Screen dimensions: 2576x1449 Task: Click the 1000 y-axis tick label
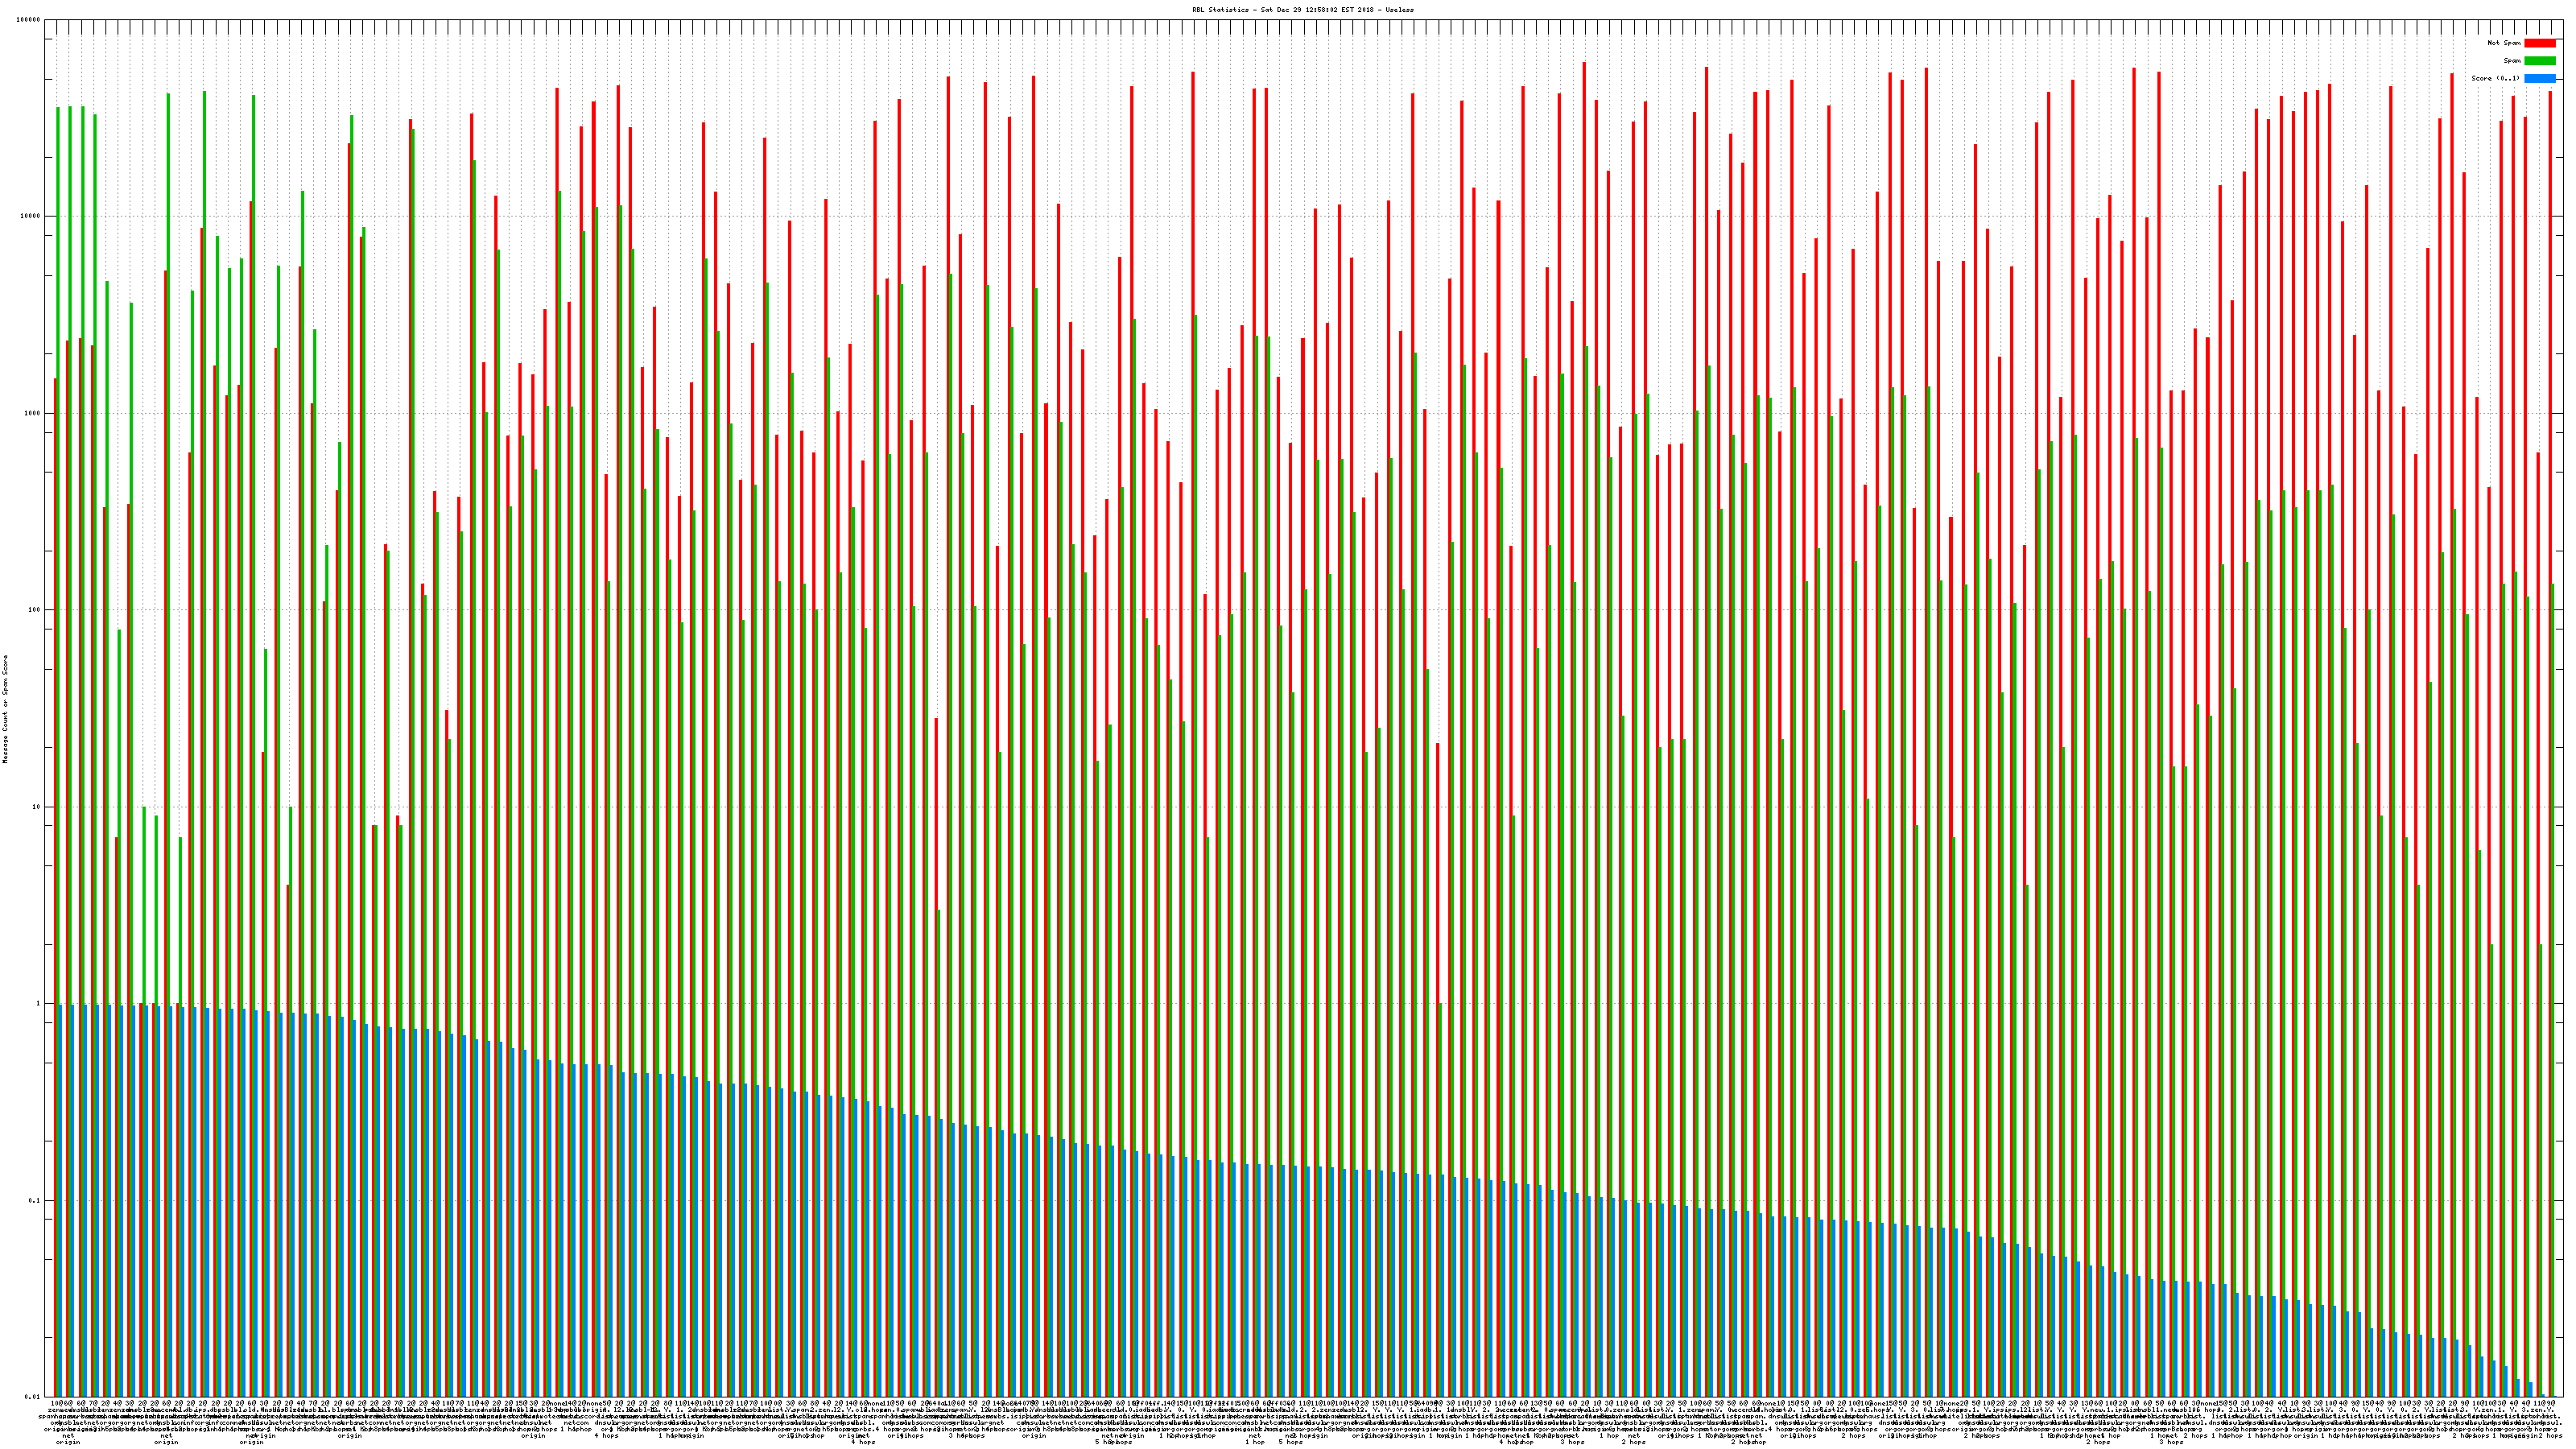(33, 413)
